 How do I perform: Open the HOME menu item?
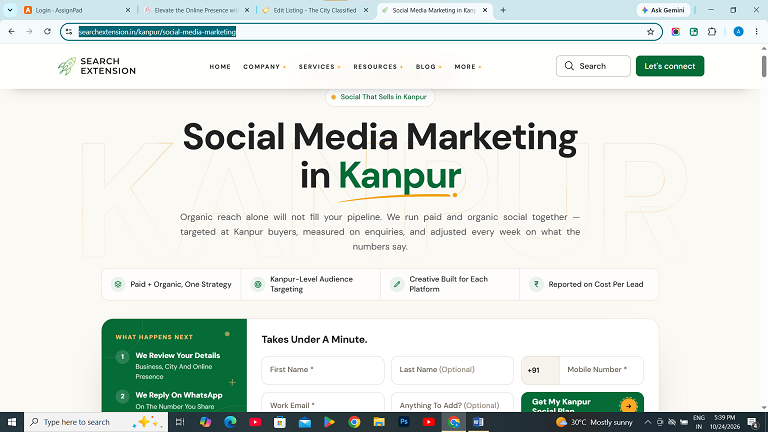click(220, 67)
